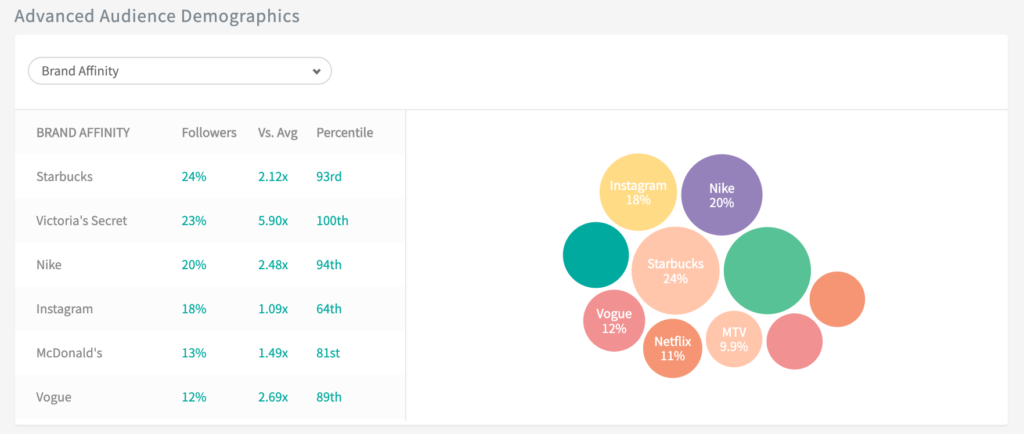Click the 81st percentile value
The image size is (1024, 434).
(328, 353)
